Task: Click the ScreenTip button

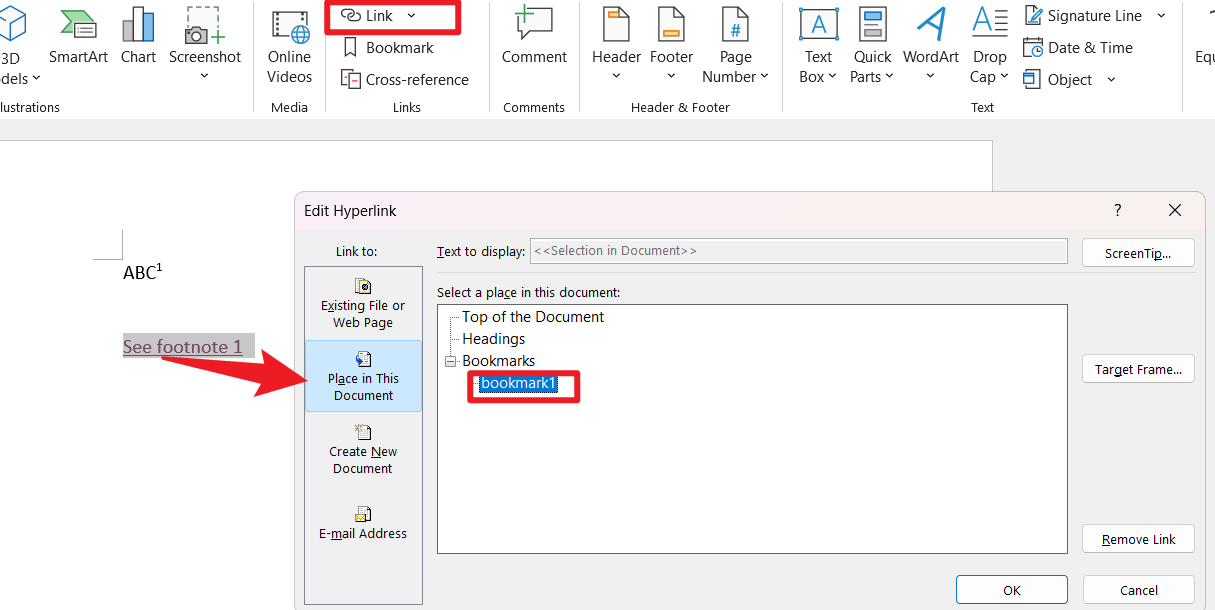Action: [1138, 253]
